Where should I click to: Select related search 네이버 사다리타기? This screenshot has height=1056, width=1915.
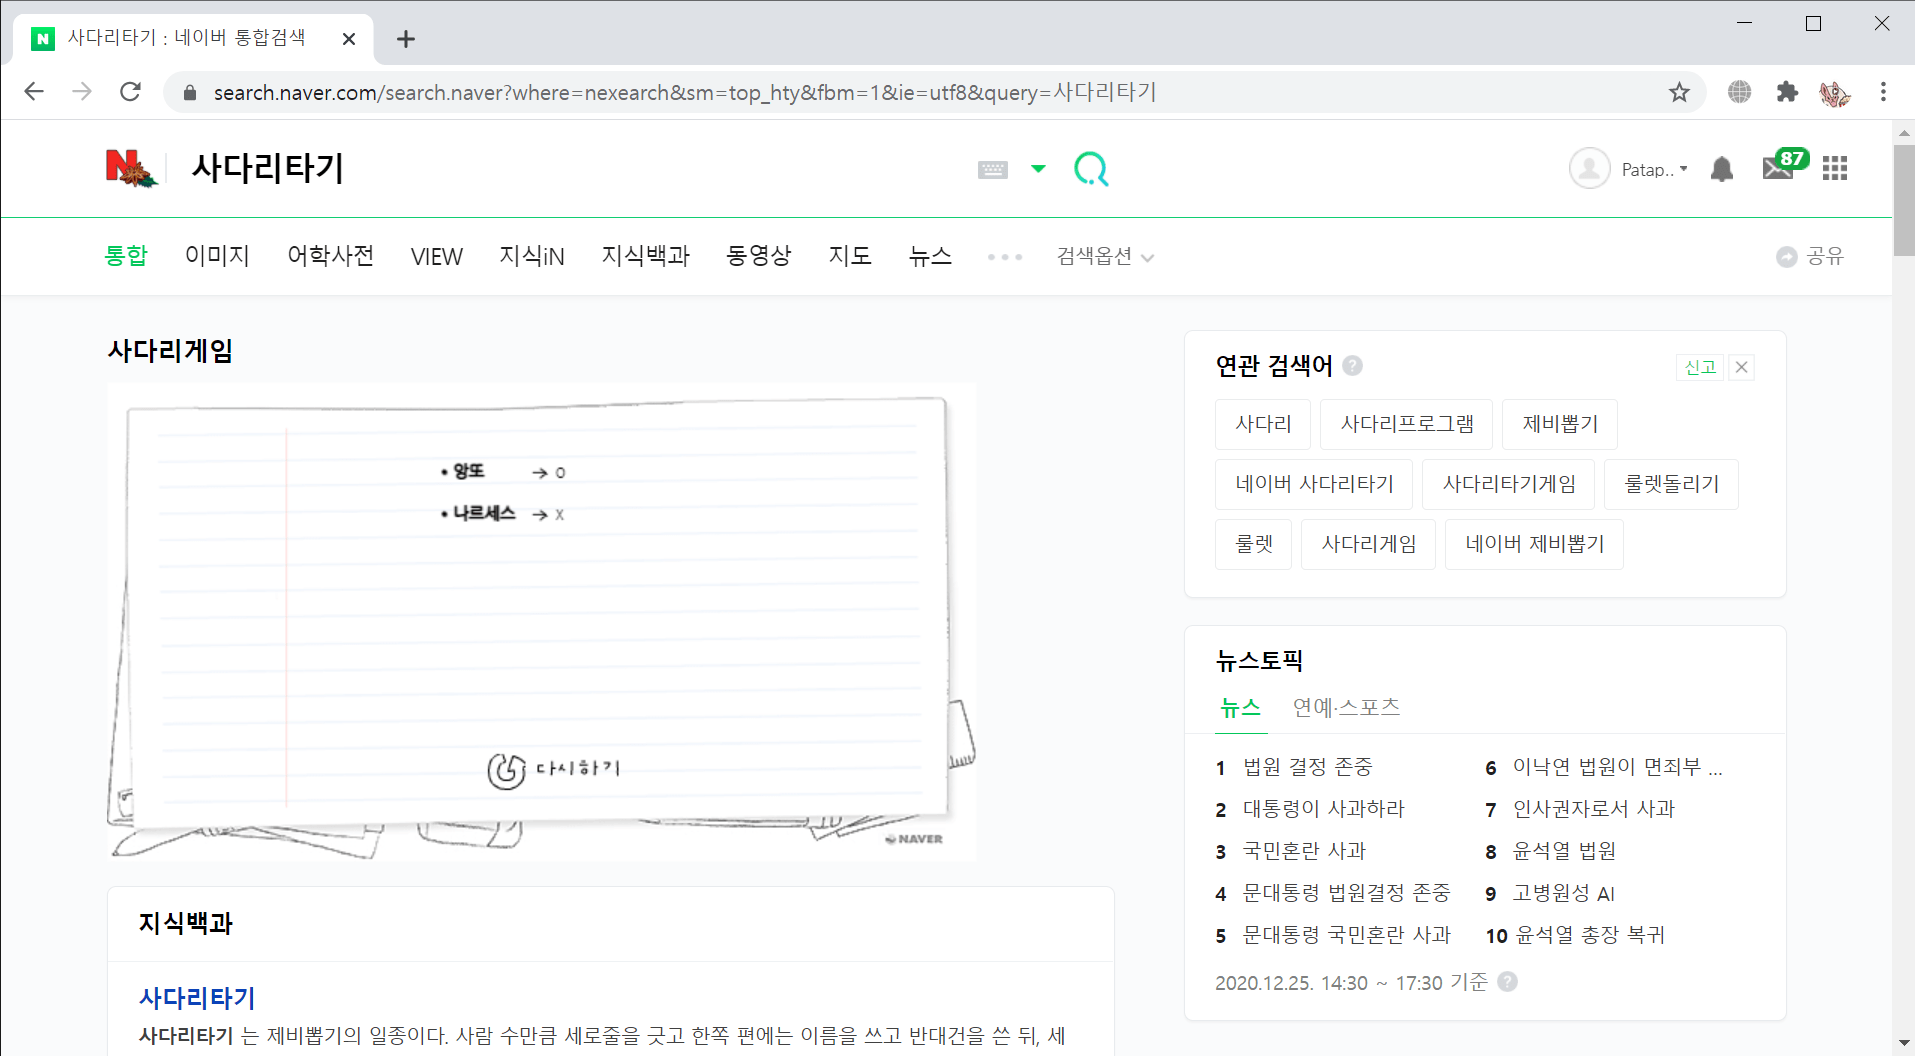tap(1314, 484)
